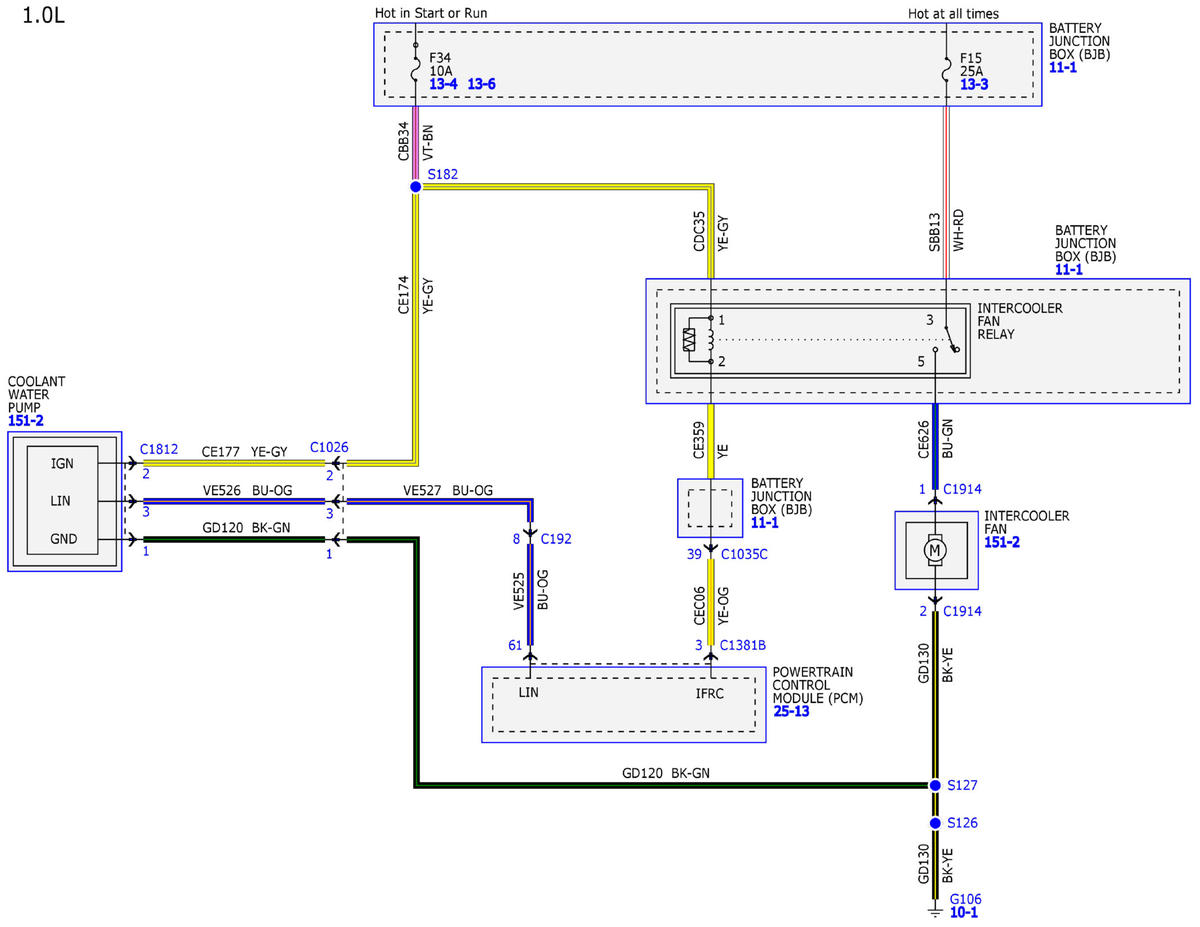Open the 25-13 Powertrain Control Module link
The width and height of the screenshot is (1200, 927).
coord(792,711)
